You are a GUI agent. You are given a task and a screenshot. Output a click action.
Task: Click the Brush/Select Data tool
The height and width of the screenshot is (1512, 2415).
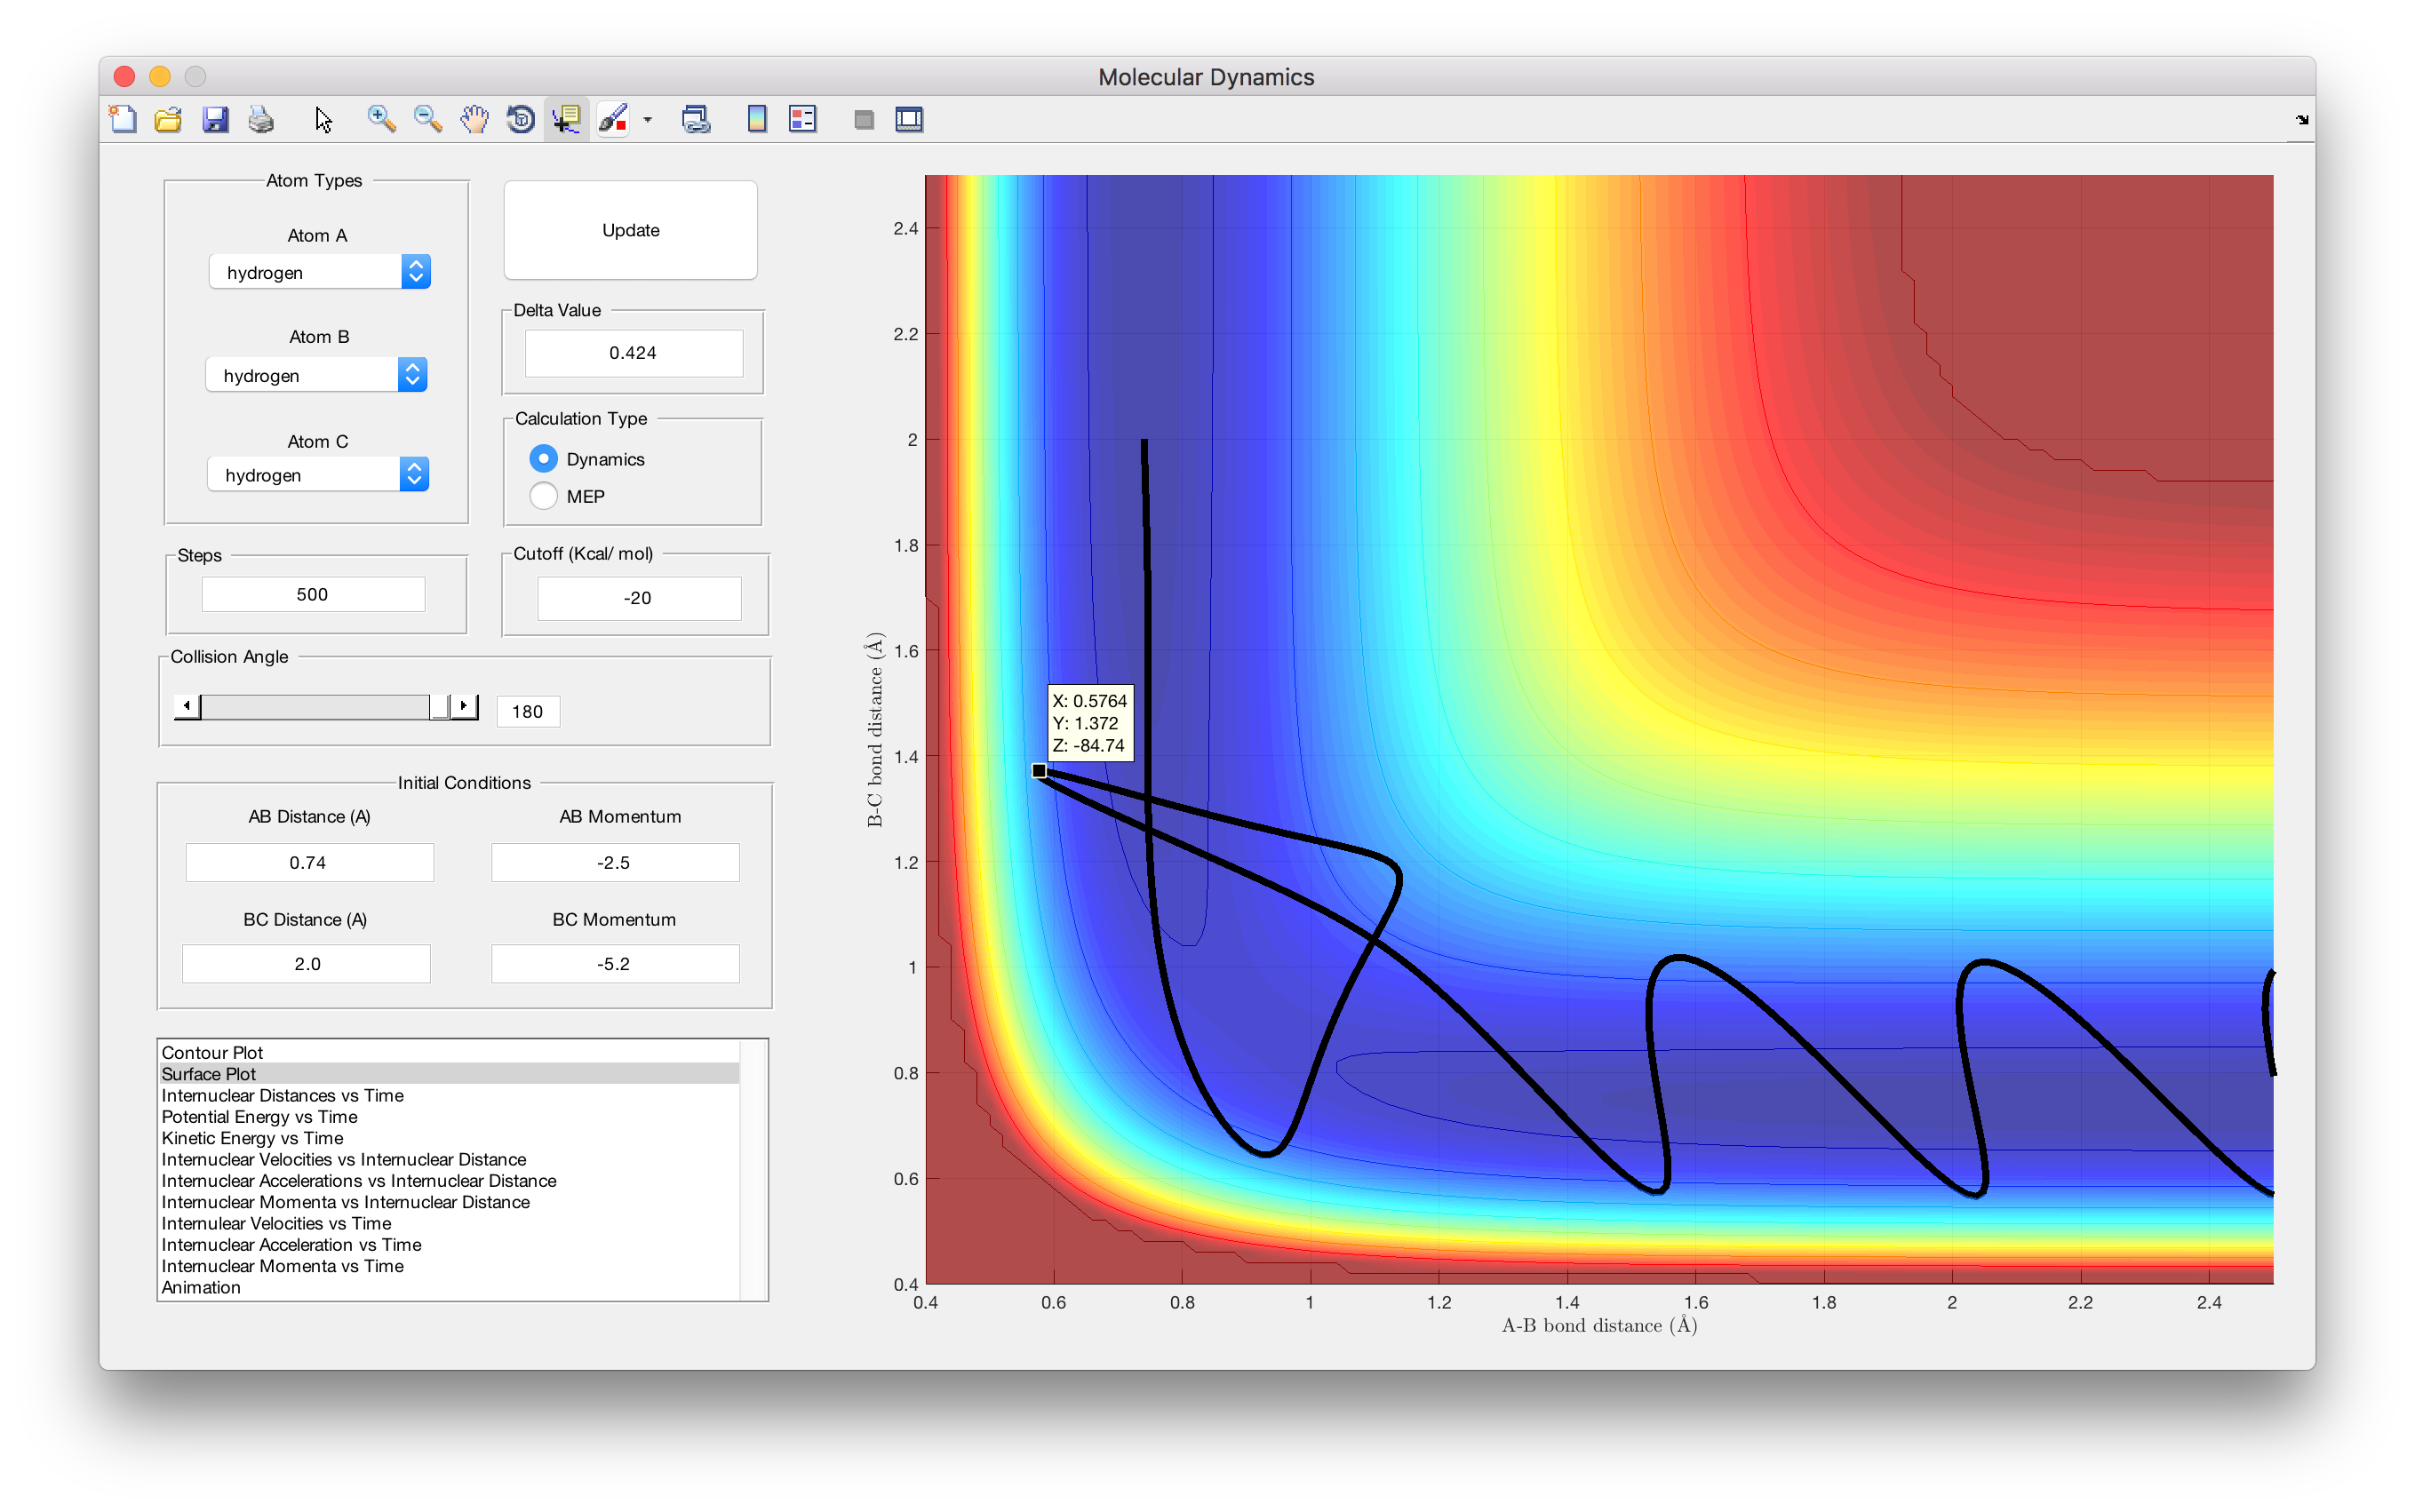coord(612,120)
